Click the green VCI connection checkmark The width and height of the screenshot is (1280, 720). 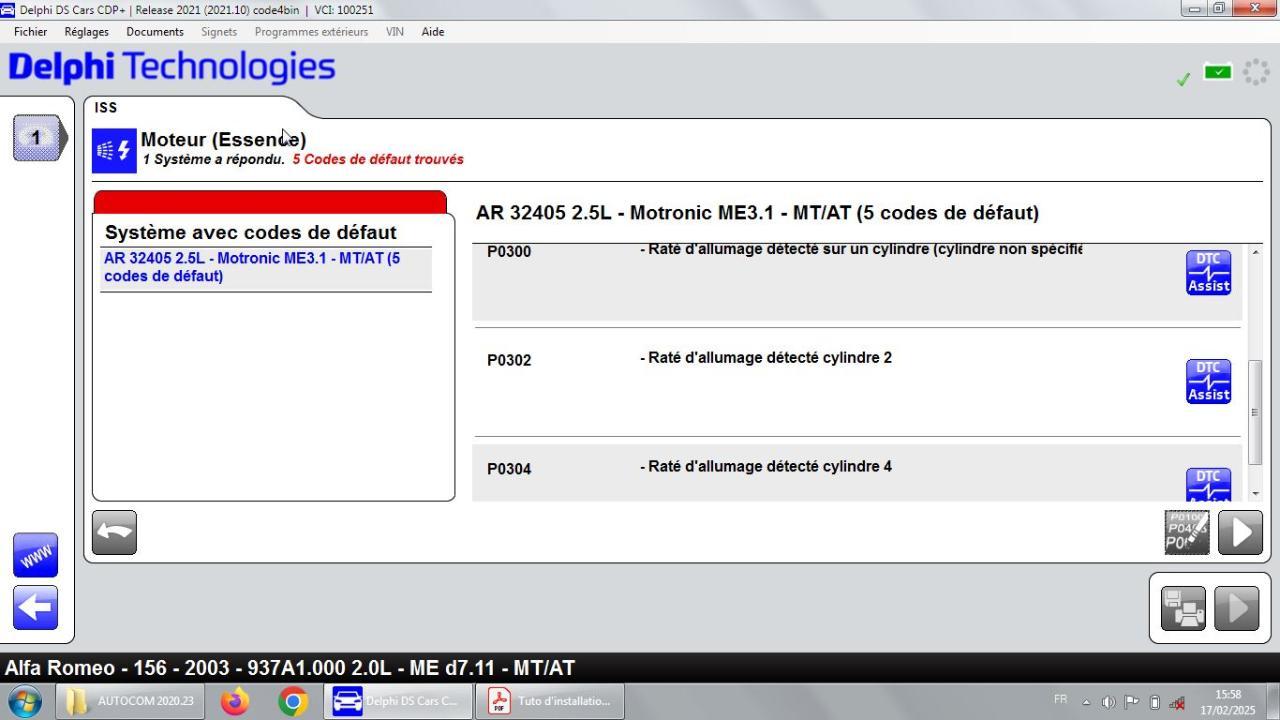1184,79
